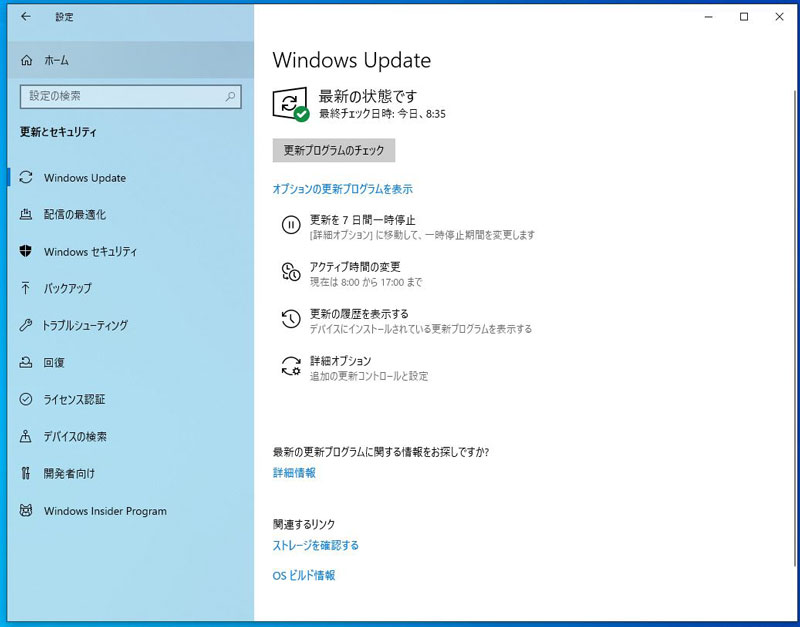Click the magnifier icon in the search box
The height and width of the screenshot is (627, 800).
230,96
